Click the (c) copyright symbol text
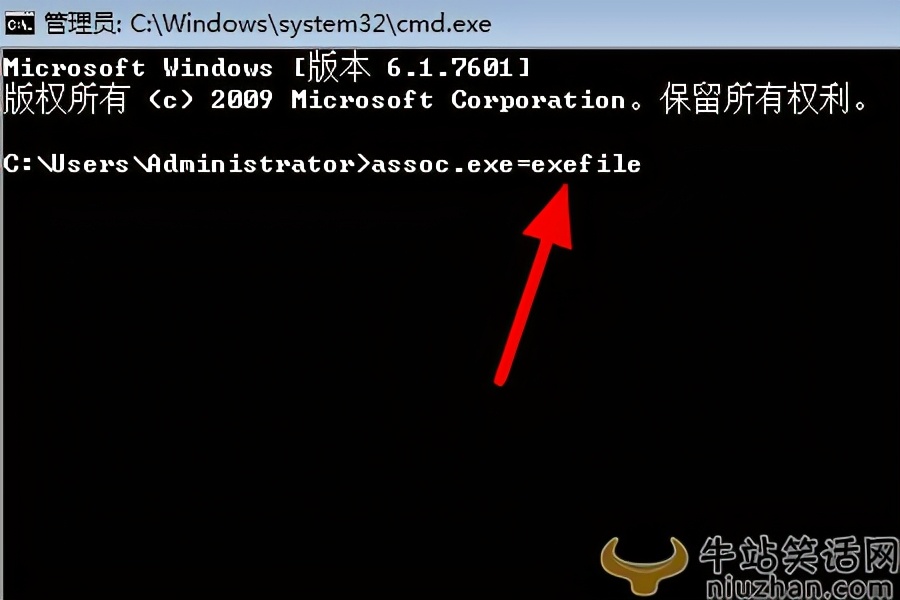Screen dimensions: 900x600 click(171, 100)
